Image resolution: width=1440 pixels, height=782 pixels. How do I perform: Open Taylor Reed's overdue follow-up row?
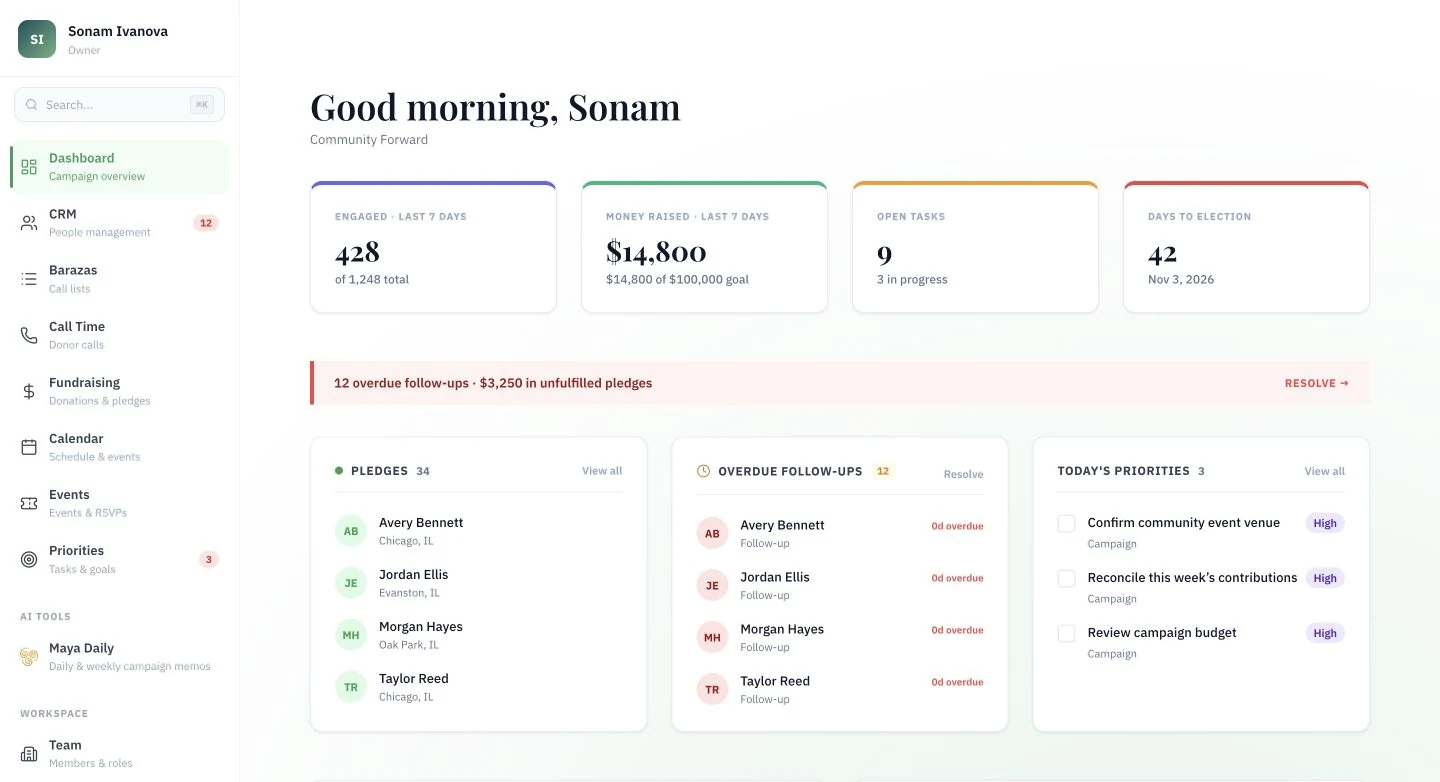[x=840, y=689]
